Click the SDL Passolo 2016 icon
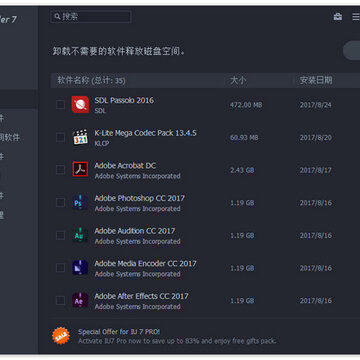 point(80,105)
